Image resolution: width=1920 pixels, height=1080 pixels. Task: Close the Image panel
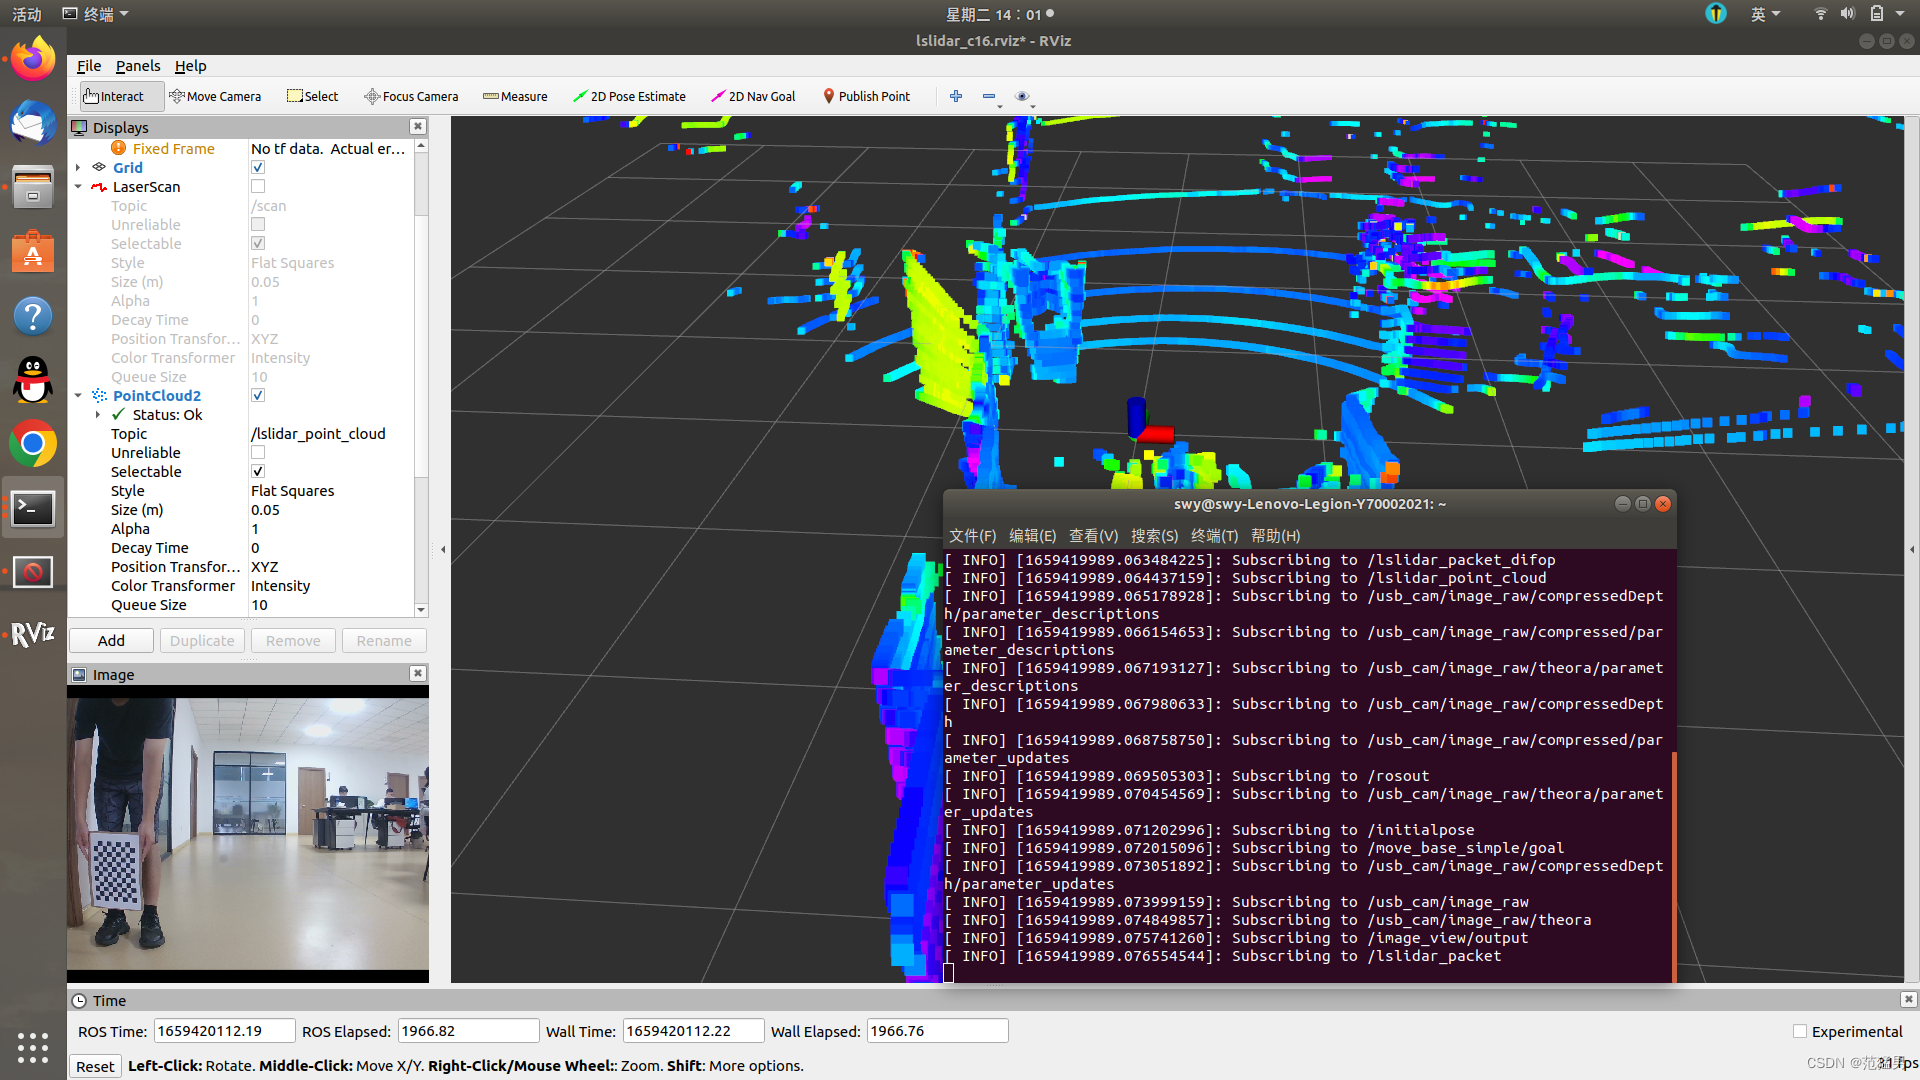tap(418, 673)
